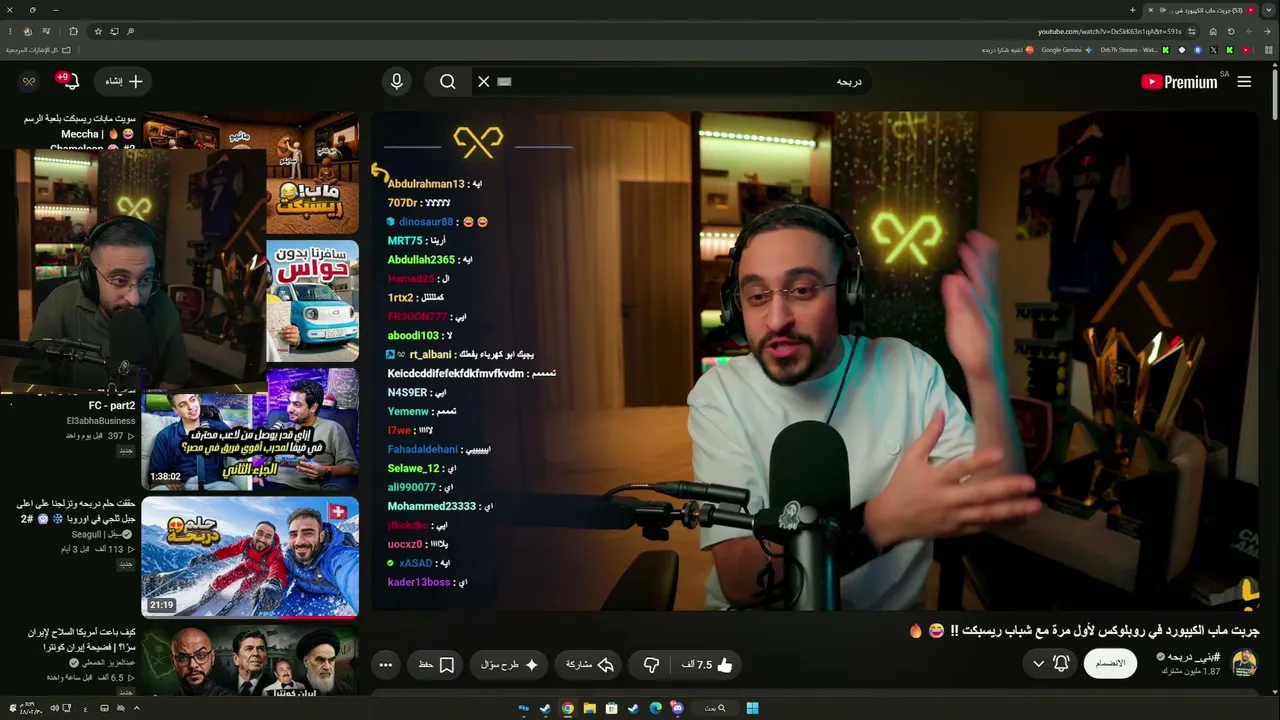Screen dimensions: 1280x720
Task: Open the Deb7h Stream bookmark
Action: pos(1135,50)
